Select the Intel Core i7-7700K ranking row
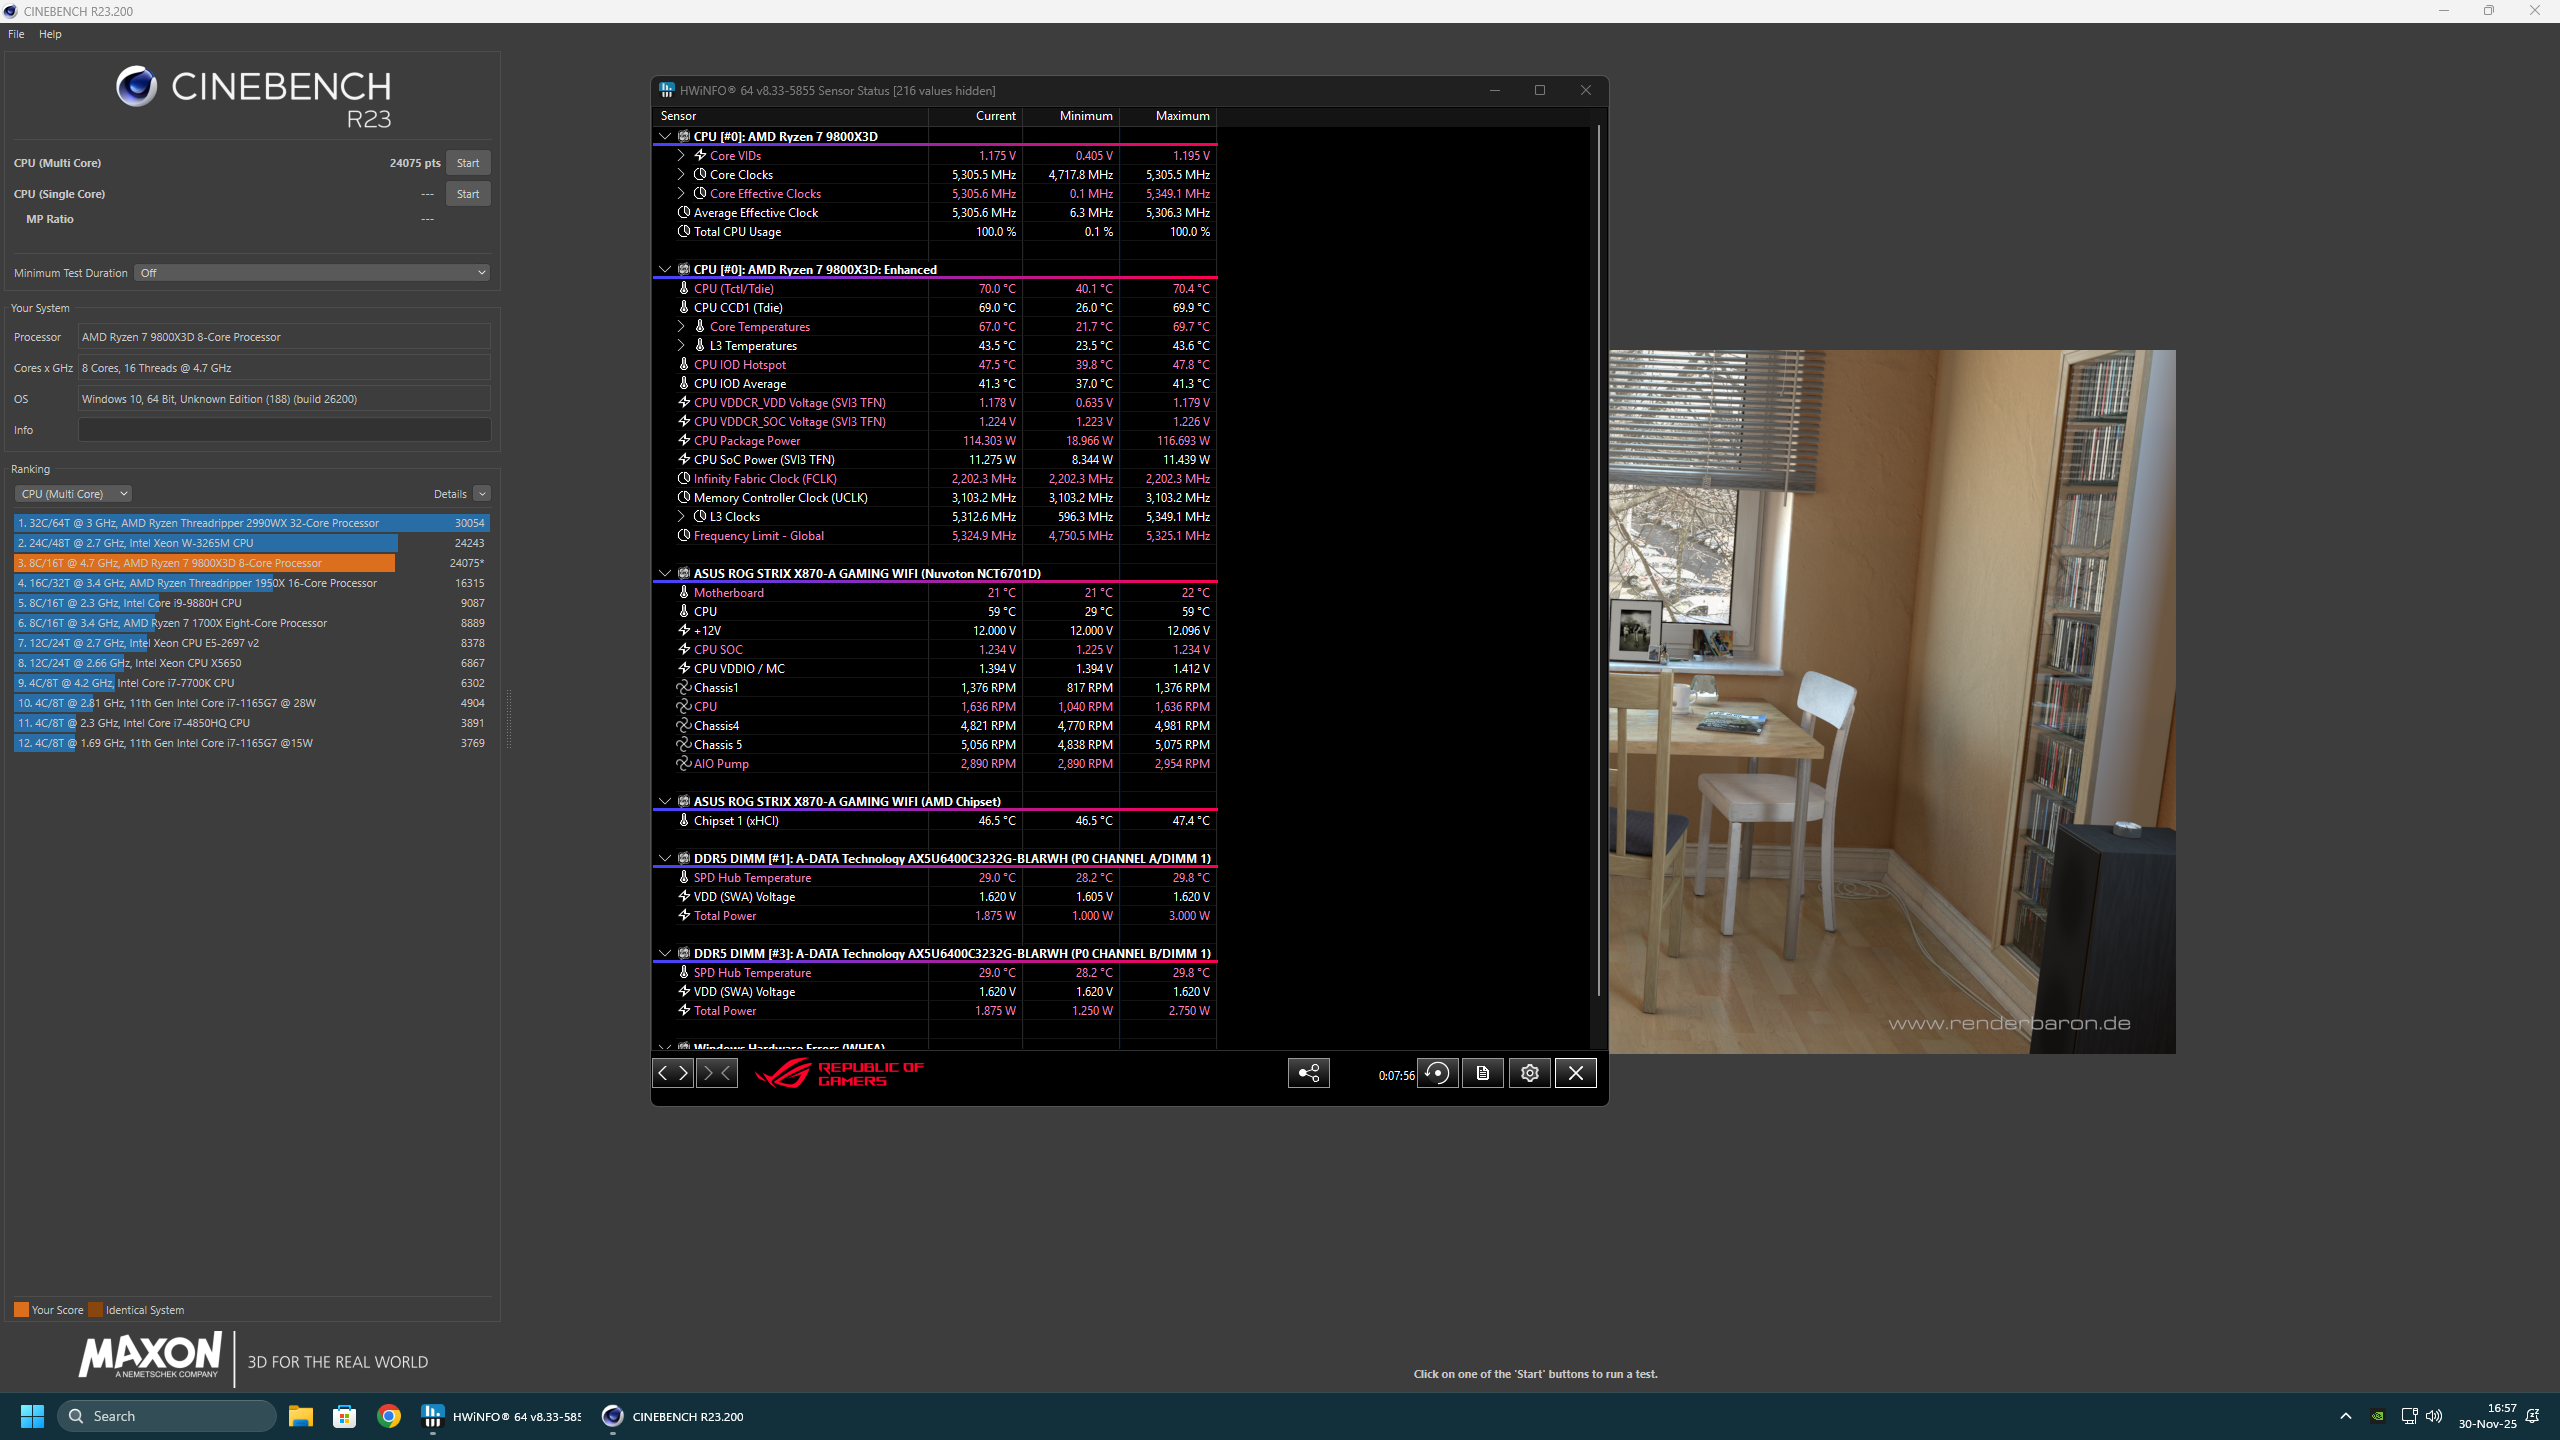 point(251,683)
